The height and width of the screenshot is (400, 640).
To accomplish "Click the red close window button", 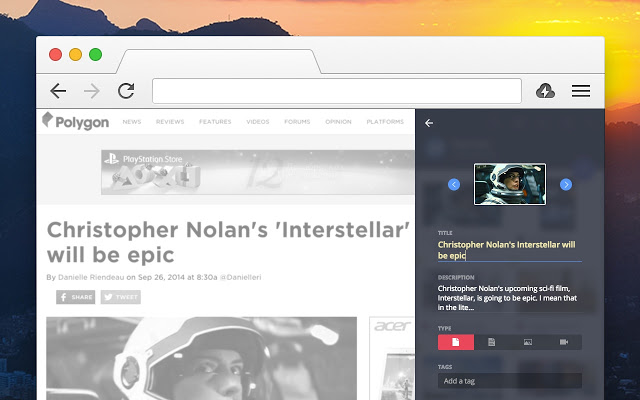I will pos(56,54).
